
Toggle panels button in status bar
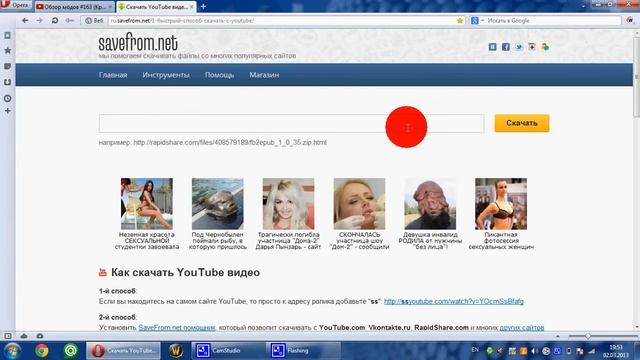[8, 336]
